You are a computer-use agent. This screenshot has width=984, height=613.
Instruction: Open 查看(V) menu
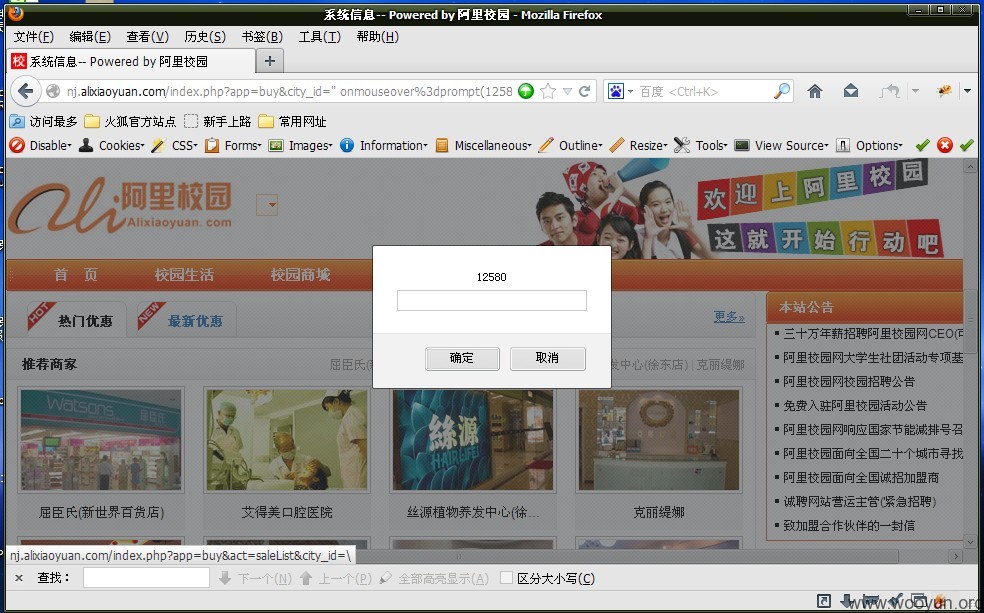point(147,37)
